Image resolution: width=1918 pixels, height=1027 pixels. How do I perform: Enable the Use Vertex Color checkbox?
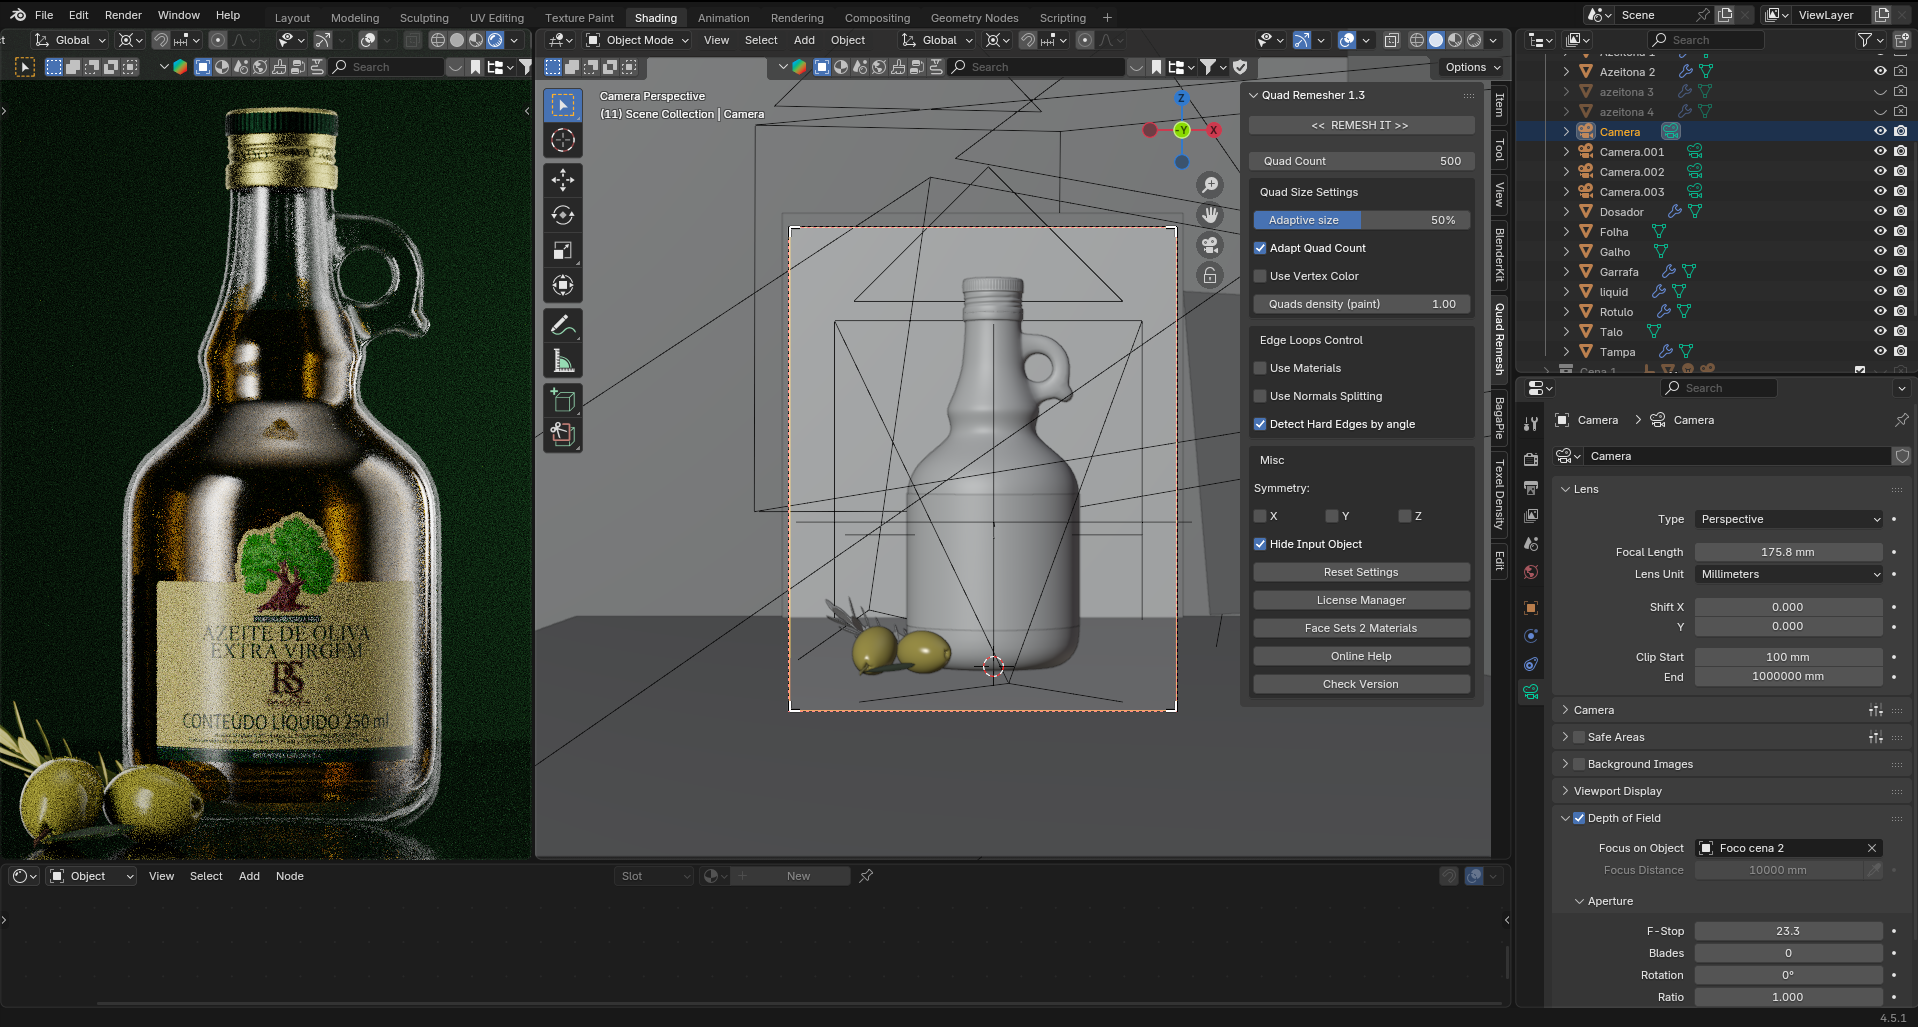pyautogui.click(x=1260, y=276)
